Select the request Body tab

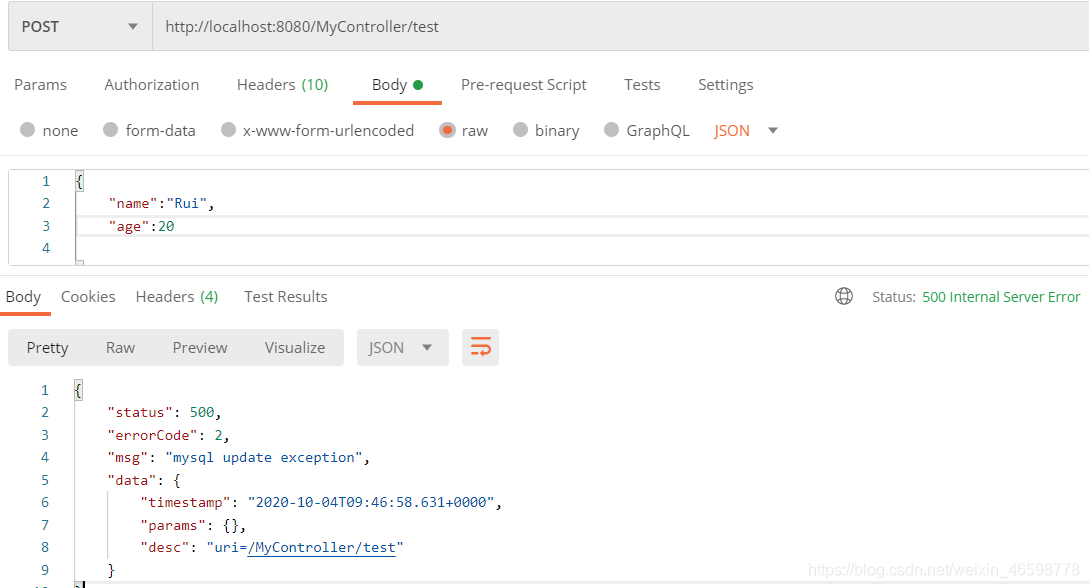click(x=397, y=85)
